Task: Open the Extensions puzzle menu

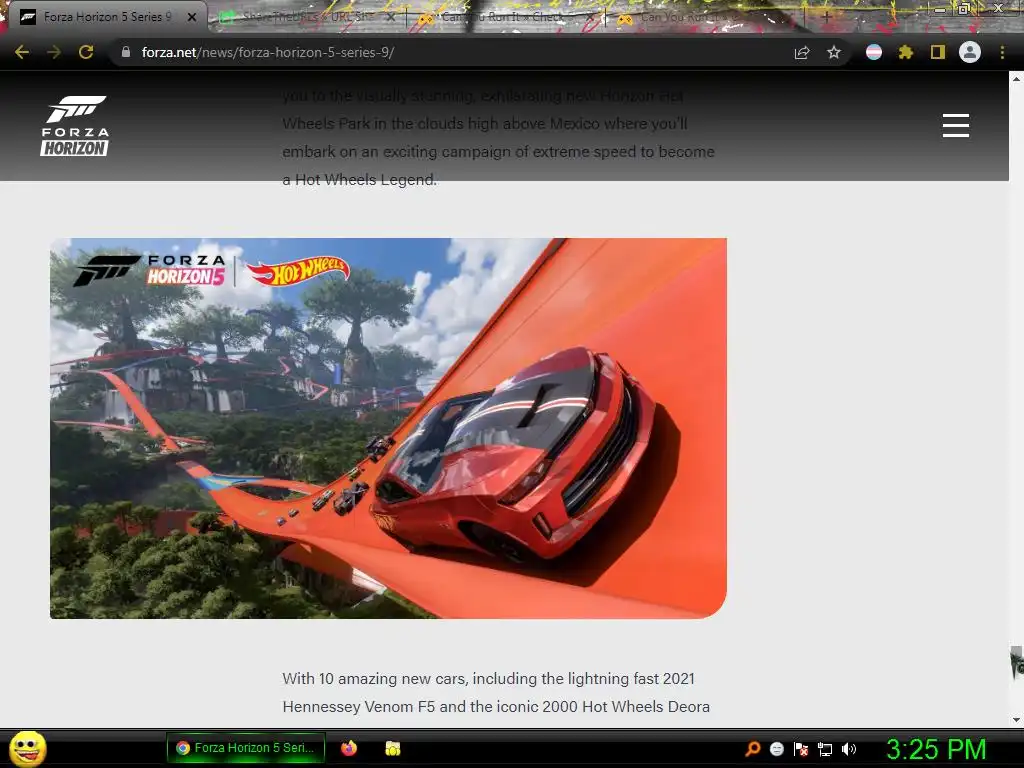Action: [x=906, y=52]
